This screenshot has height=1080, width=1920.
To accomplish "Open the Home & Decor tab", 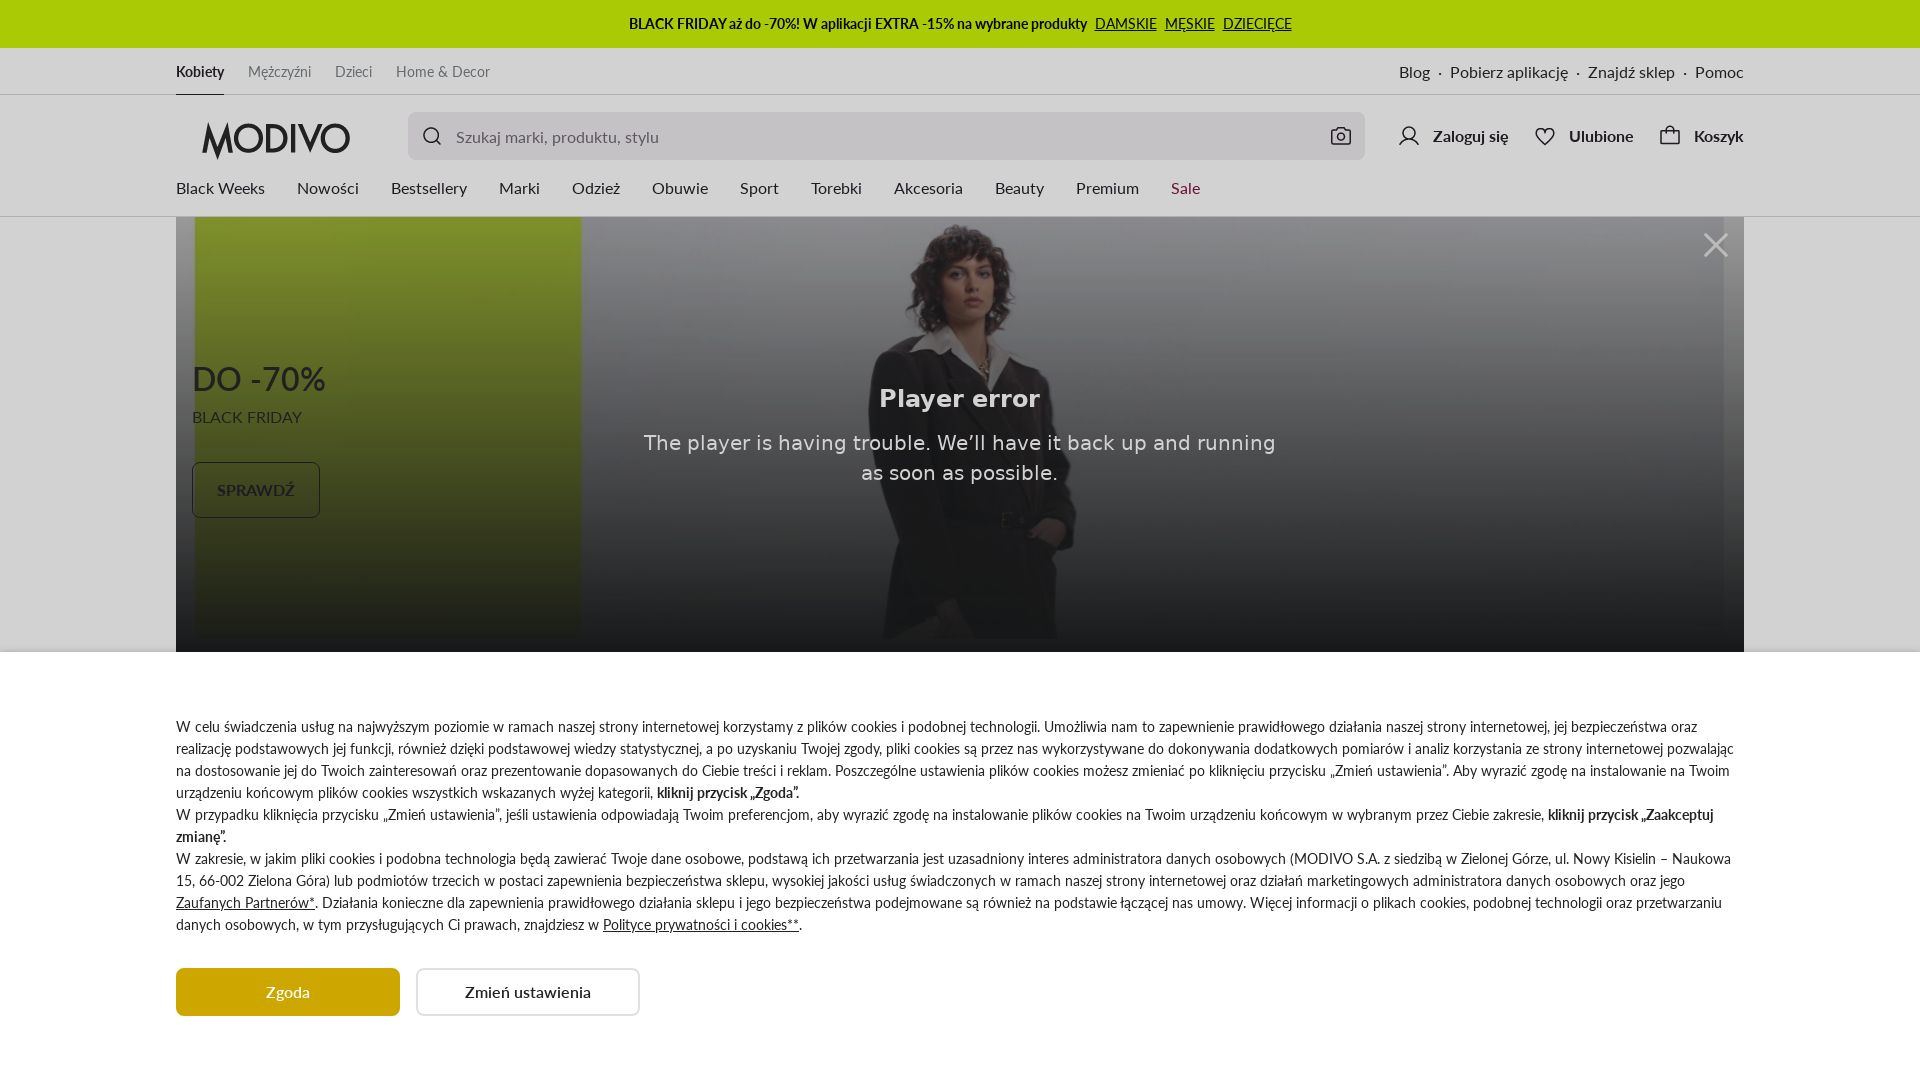I will click(x=443, y=72).
